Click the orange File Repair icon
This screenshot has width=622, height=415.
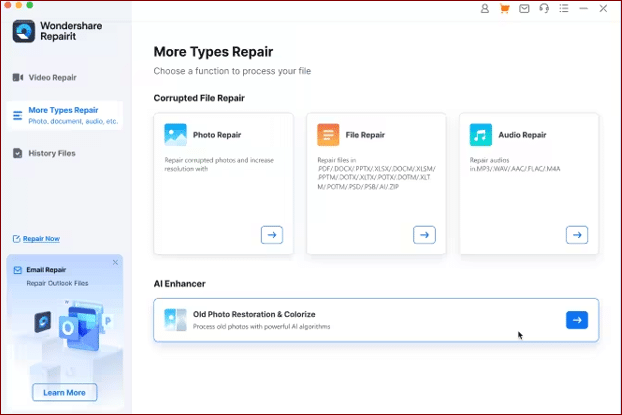328,135
